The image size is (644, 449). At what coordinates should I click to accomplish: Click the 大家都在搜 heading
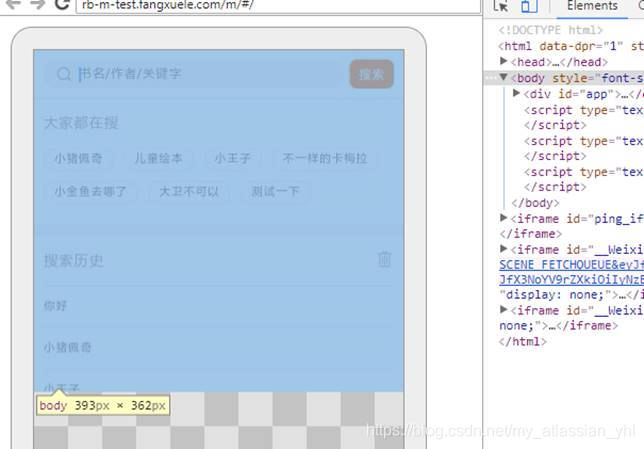[x=81, y=123]
